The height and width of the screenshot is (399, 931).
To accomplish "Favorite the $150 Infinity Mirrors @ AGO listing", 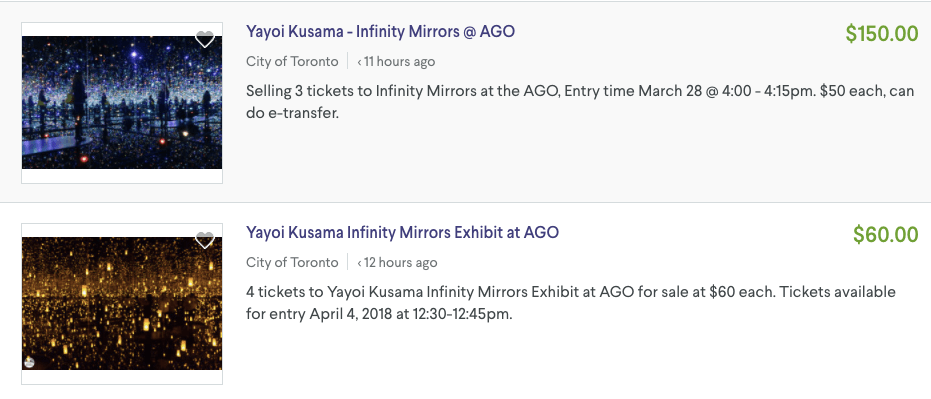I will [x=205, y=40].
